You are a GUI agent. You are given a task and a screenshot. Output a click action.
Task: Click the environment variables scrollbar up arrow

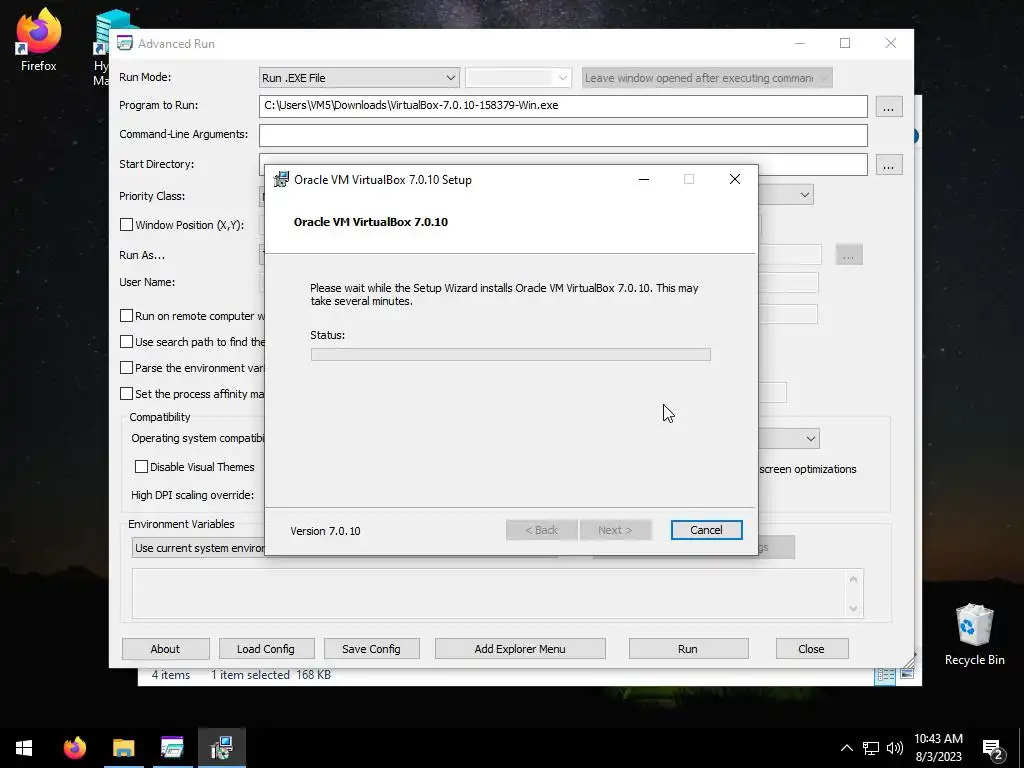853,579
